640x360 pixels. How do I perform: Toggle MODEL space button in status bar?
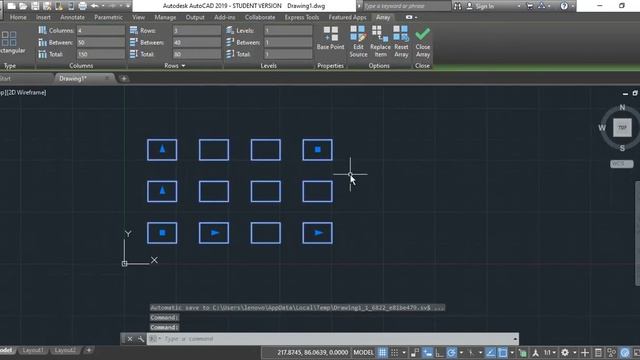363,352
